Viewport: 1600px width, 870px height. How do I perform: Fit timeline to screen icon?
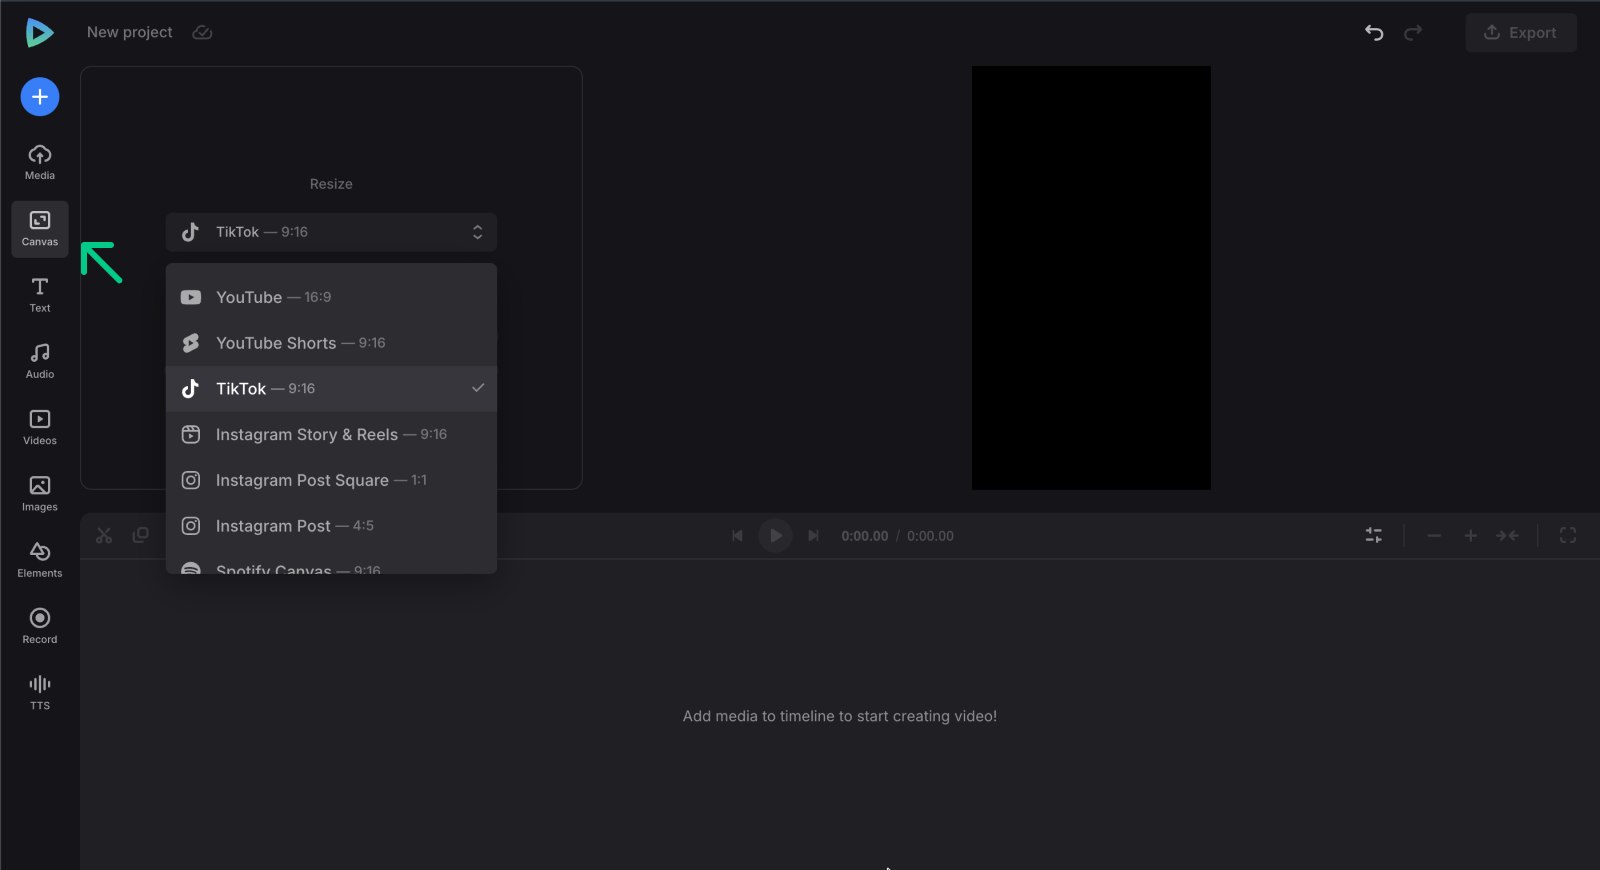1508,536
